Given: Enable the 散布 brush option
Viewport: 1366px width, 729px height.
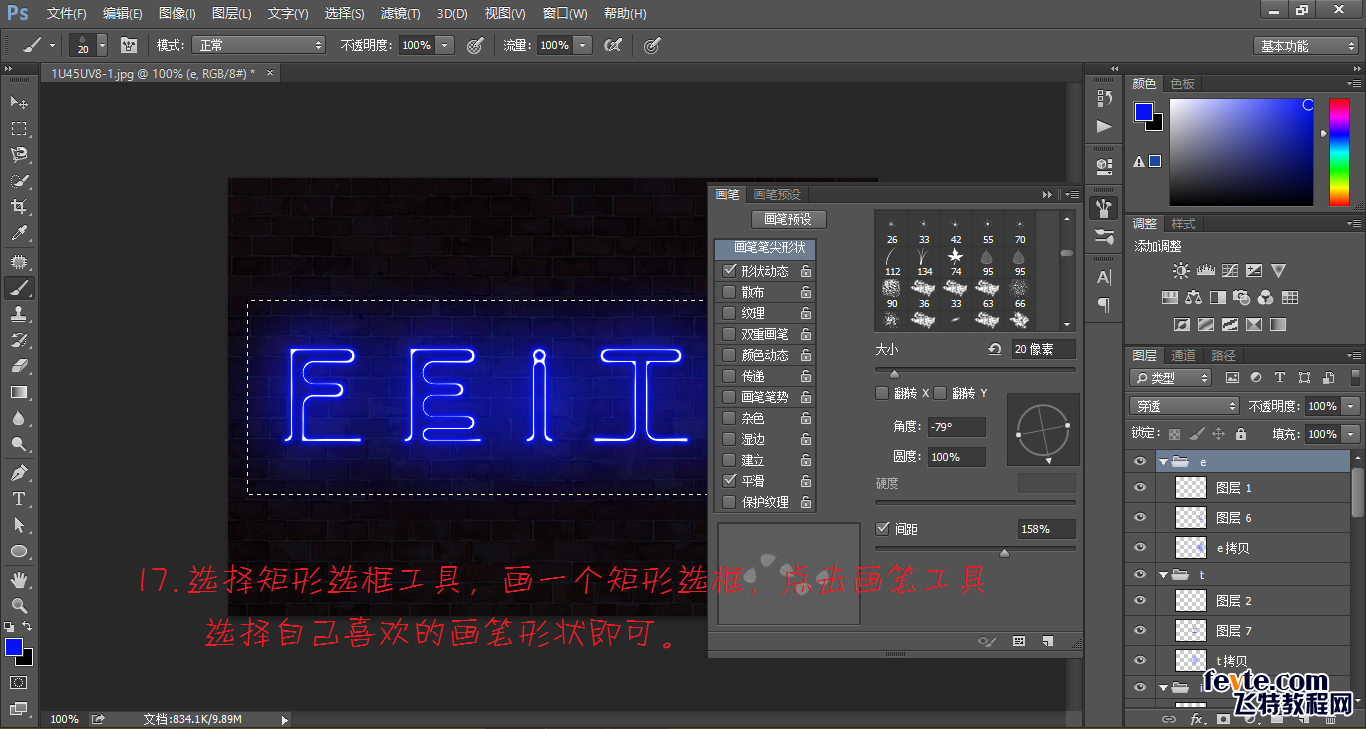Looking at the screenshot, I should [729, 291].
